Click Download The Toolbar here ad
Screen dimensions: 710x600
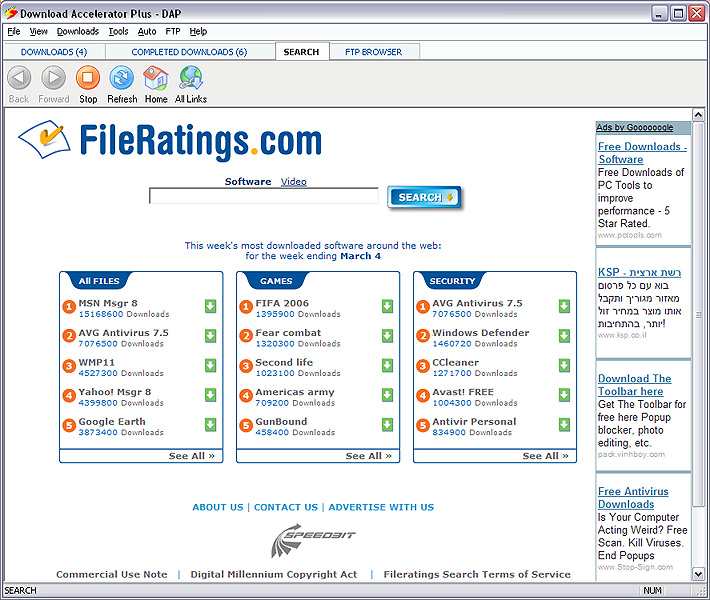[x=634, y=384]
